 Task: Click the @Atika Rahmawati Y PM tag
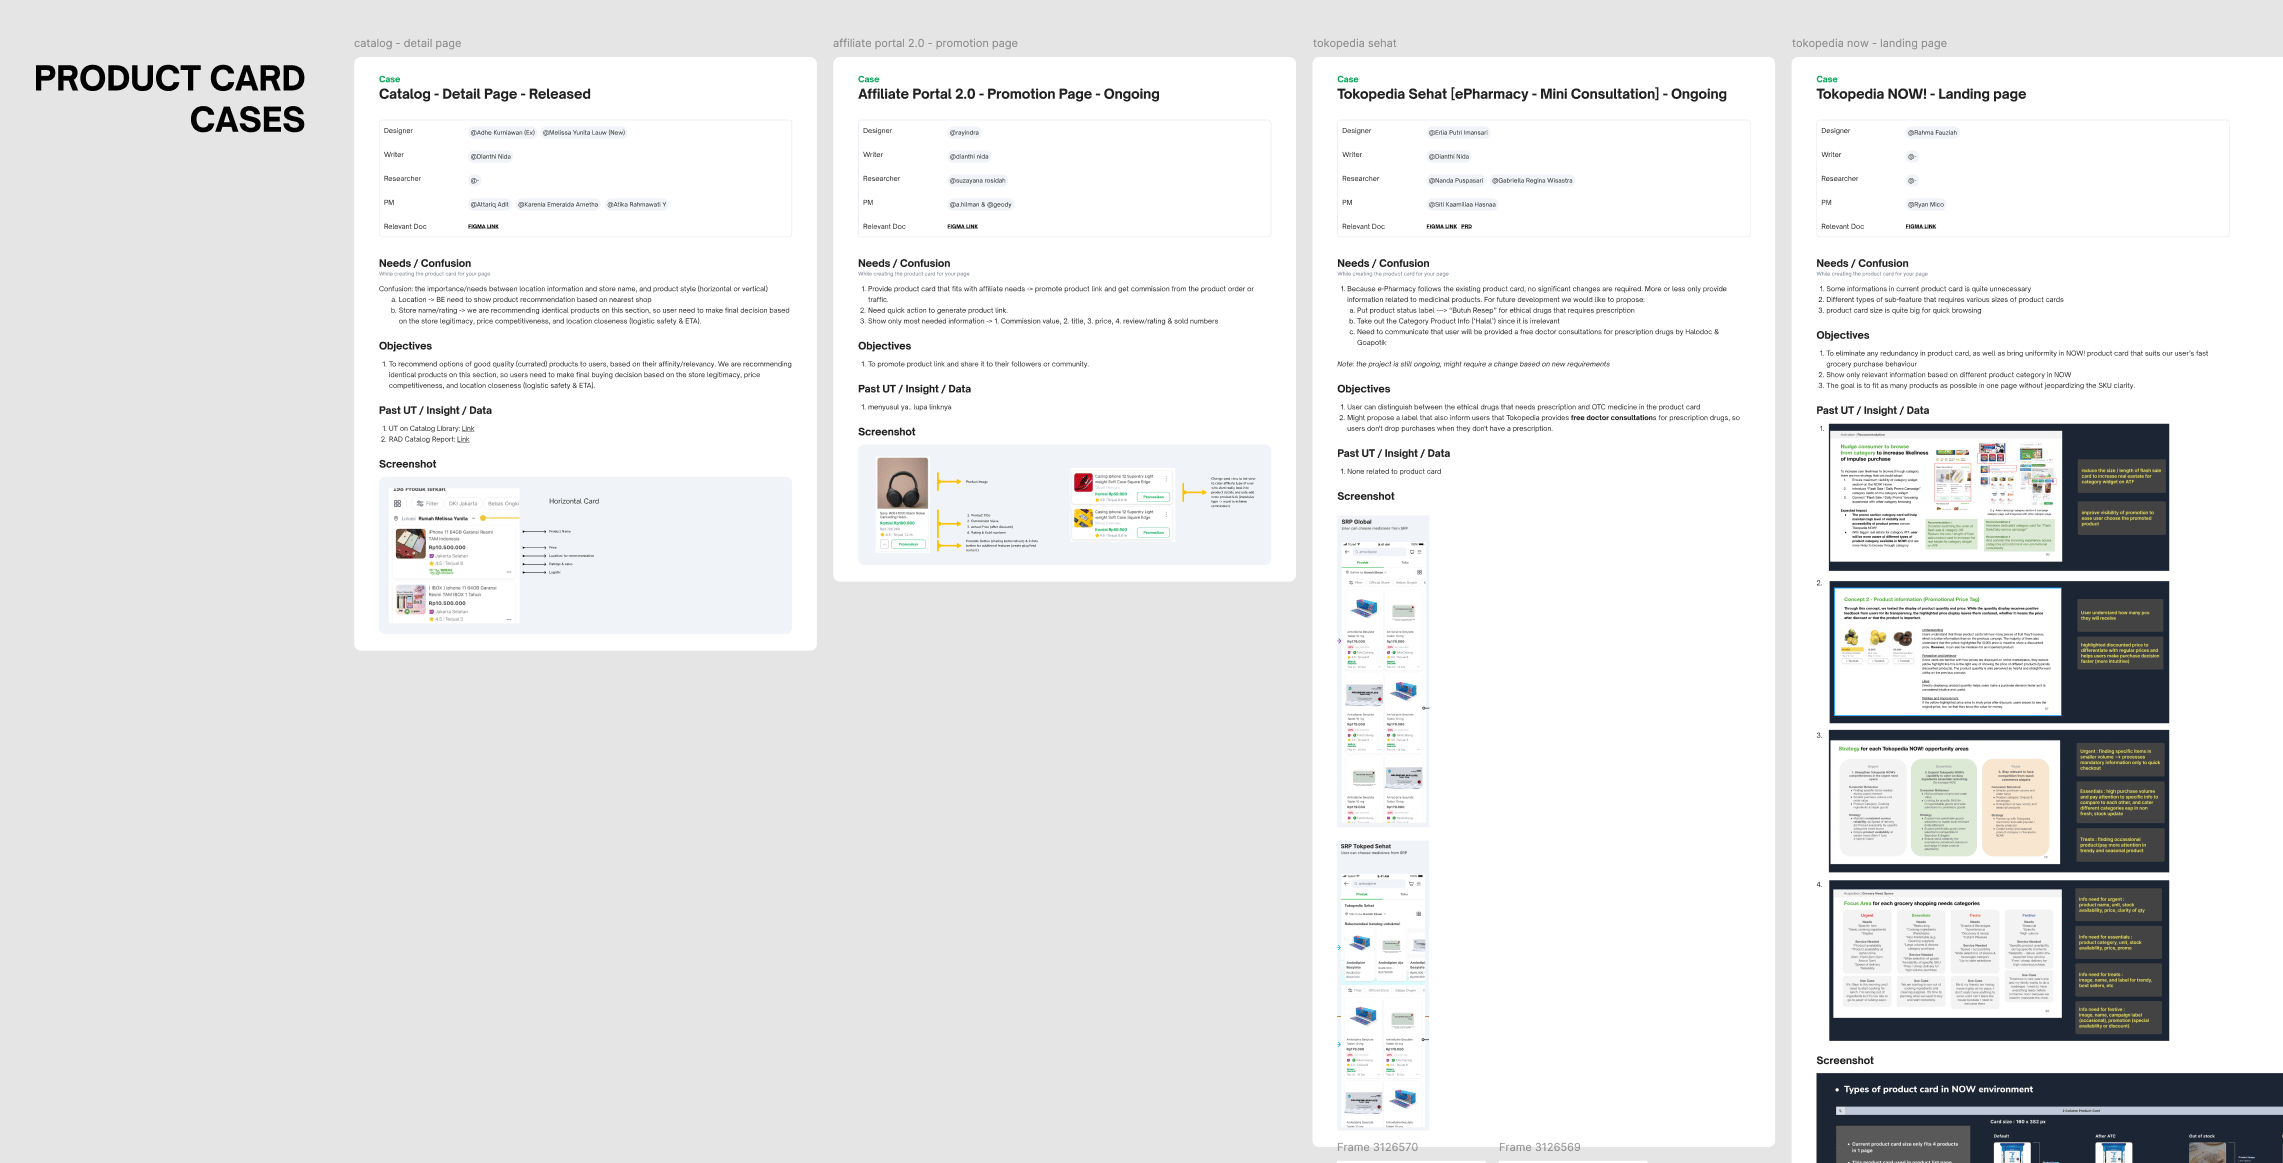[636, 205]
